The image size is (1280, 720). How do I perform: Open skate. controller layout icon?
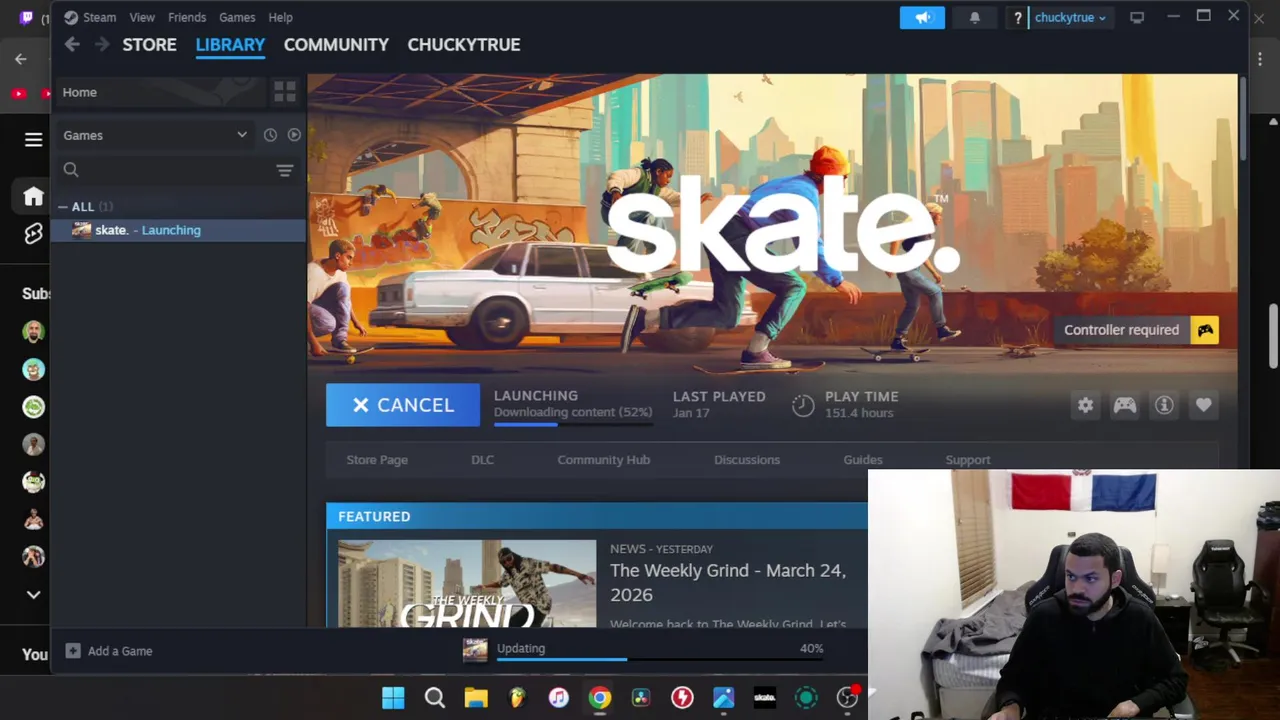point(1125,405)
